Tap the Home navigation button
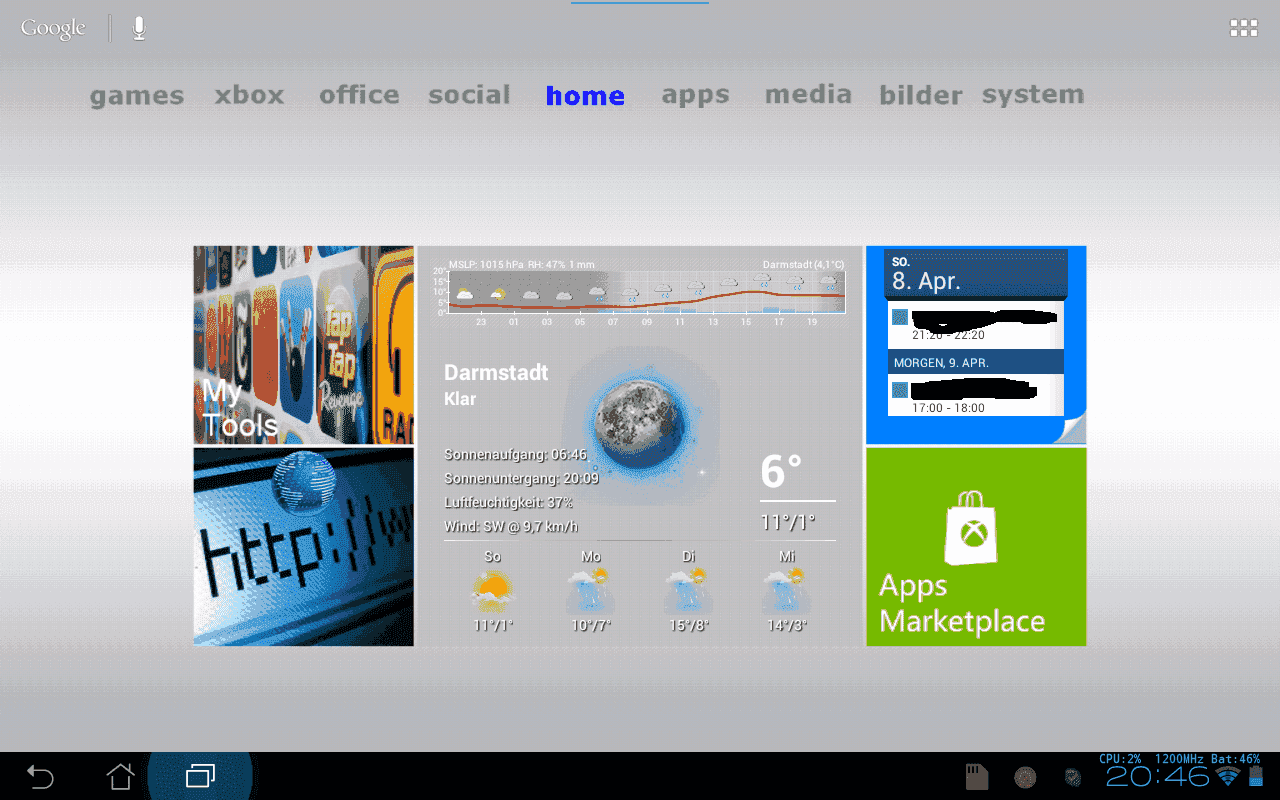The image size is (1280, 800). point(120,776)
